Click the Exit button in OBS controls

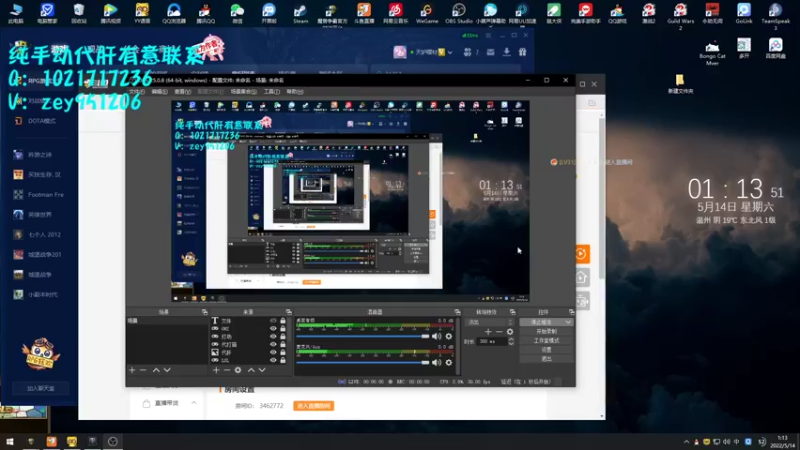(x=546, y=359)
